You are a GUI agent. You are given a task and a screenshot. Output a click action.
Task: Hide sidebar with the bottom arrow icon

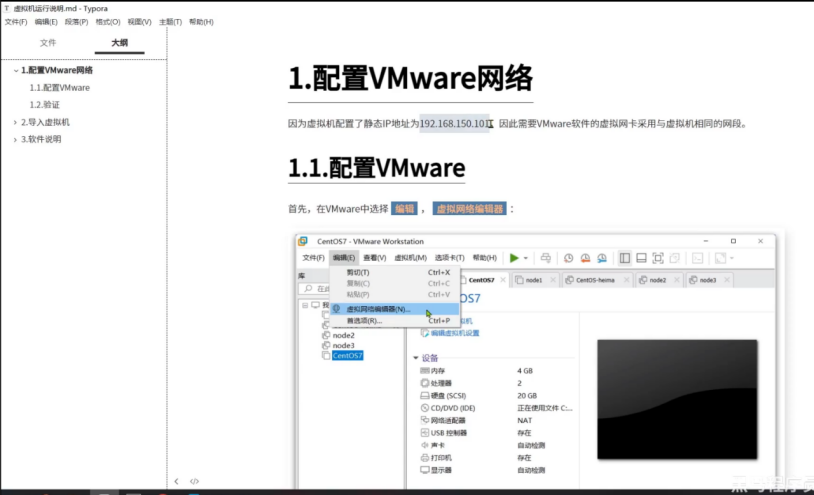[x=177, y=481]
